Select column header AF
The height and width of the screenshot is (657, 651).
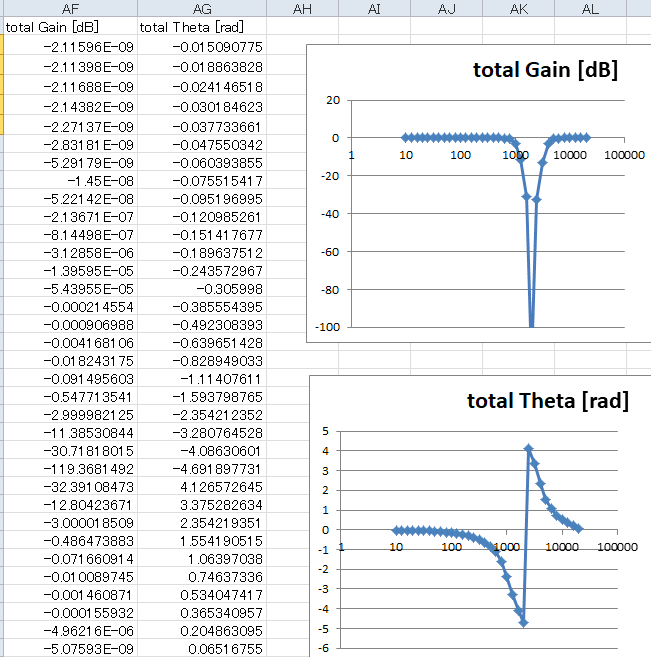click(x=70, y=8)
